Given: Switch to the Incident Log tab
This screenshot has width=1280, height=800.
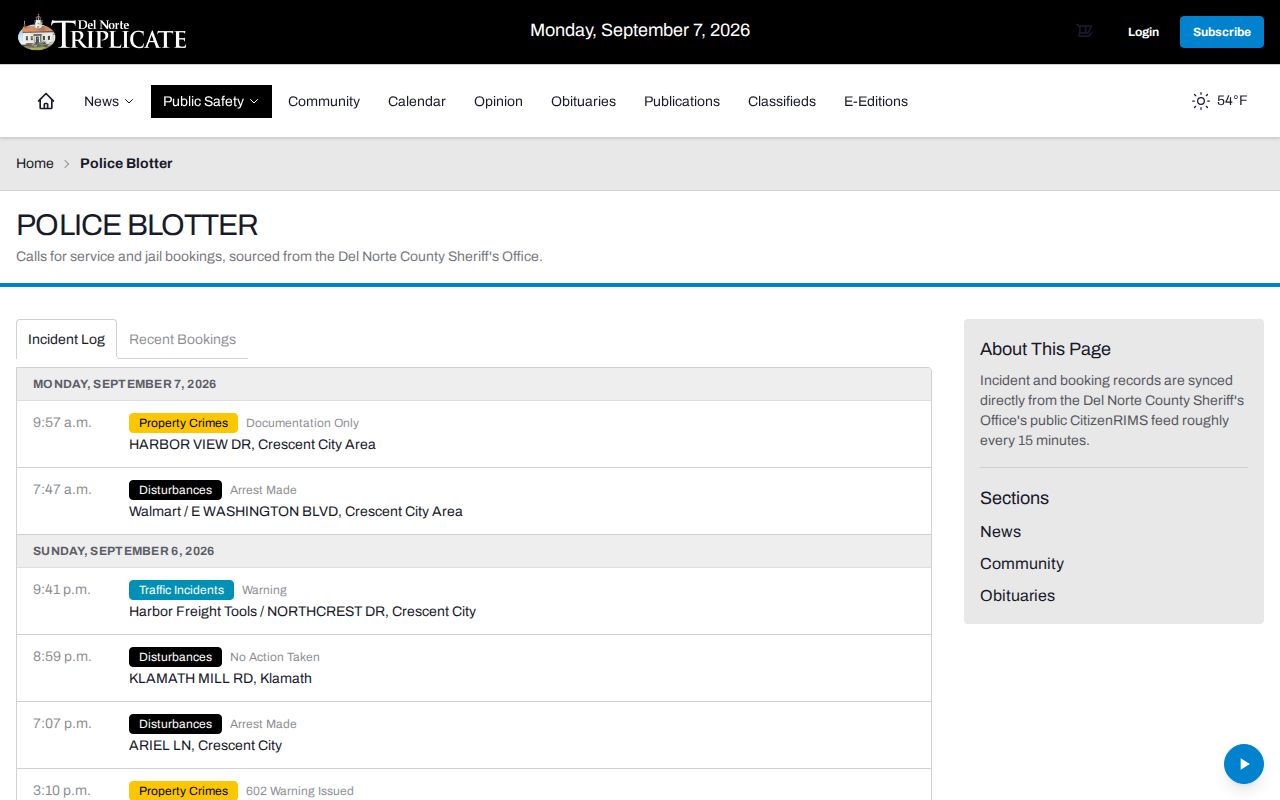Looking at the screenshot, I should 66,339.
